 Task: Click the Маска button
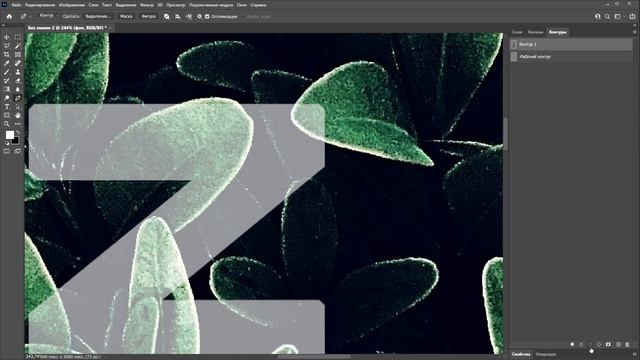click(x=126, y=16)
